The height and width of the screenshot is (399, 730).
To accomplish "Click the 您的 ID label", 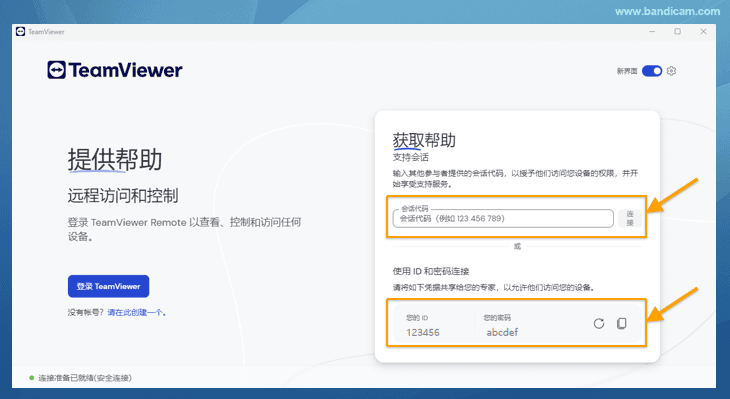I will [417, 318].
